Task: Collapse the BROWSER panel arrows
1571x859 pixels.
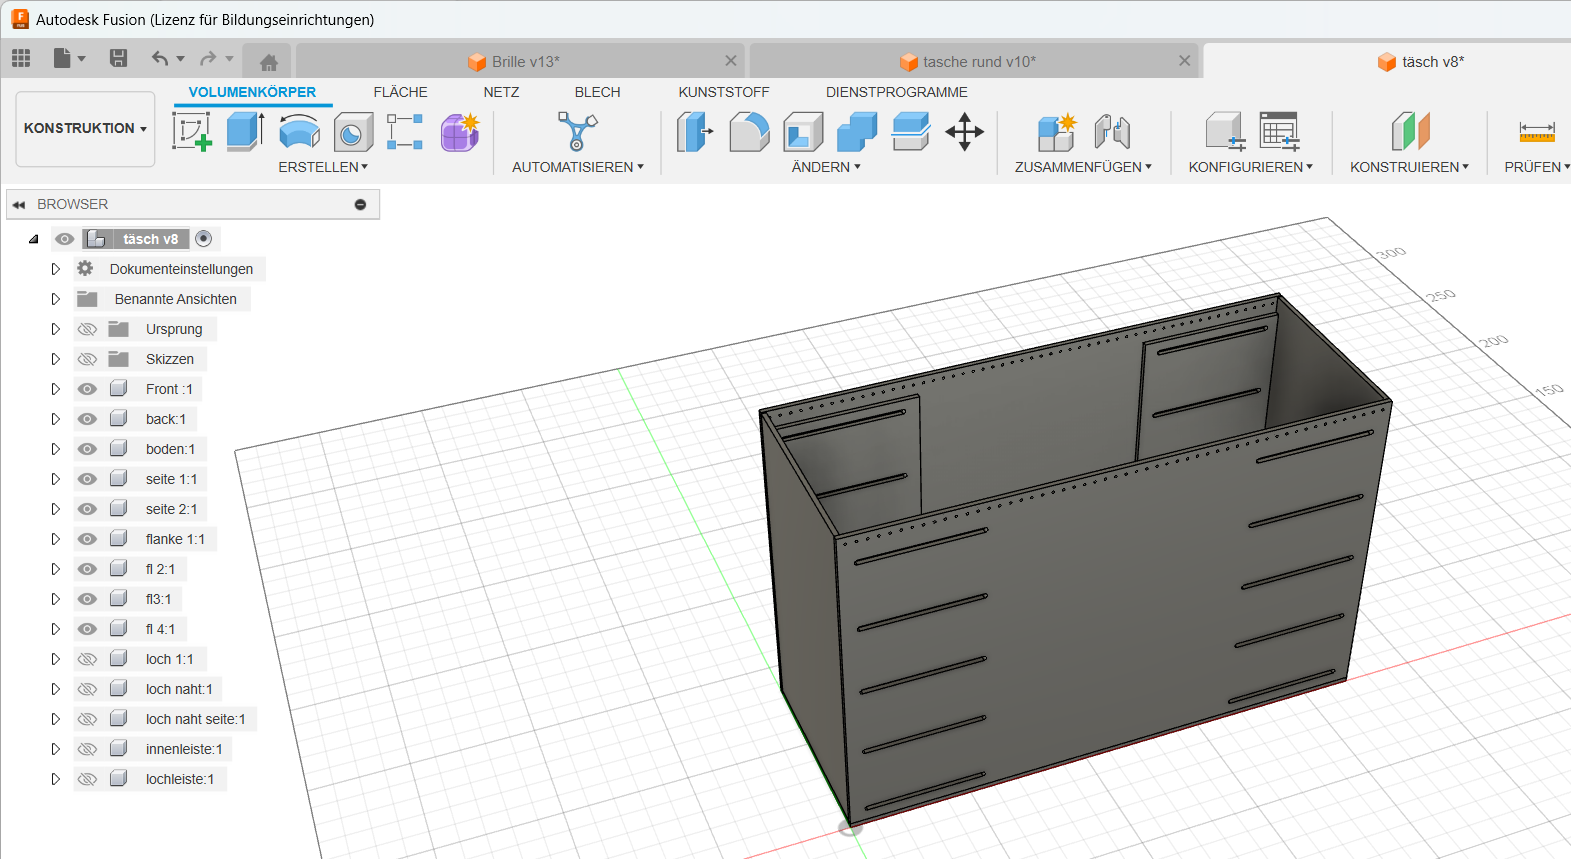Action: [x=19, y=204]
